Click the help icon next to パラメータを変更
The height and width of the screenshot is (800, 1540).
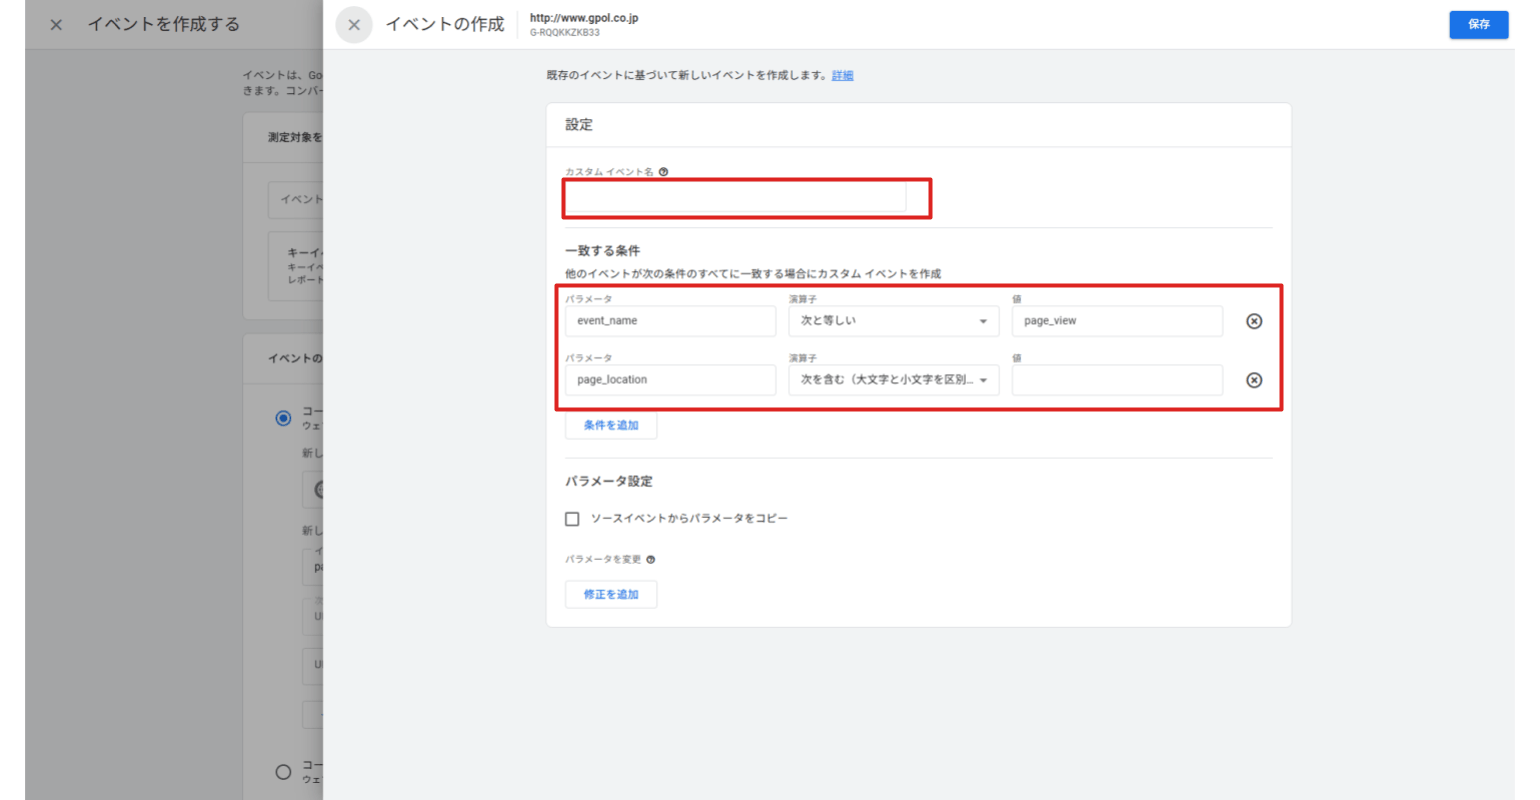point(652,559)
